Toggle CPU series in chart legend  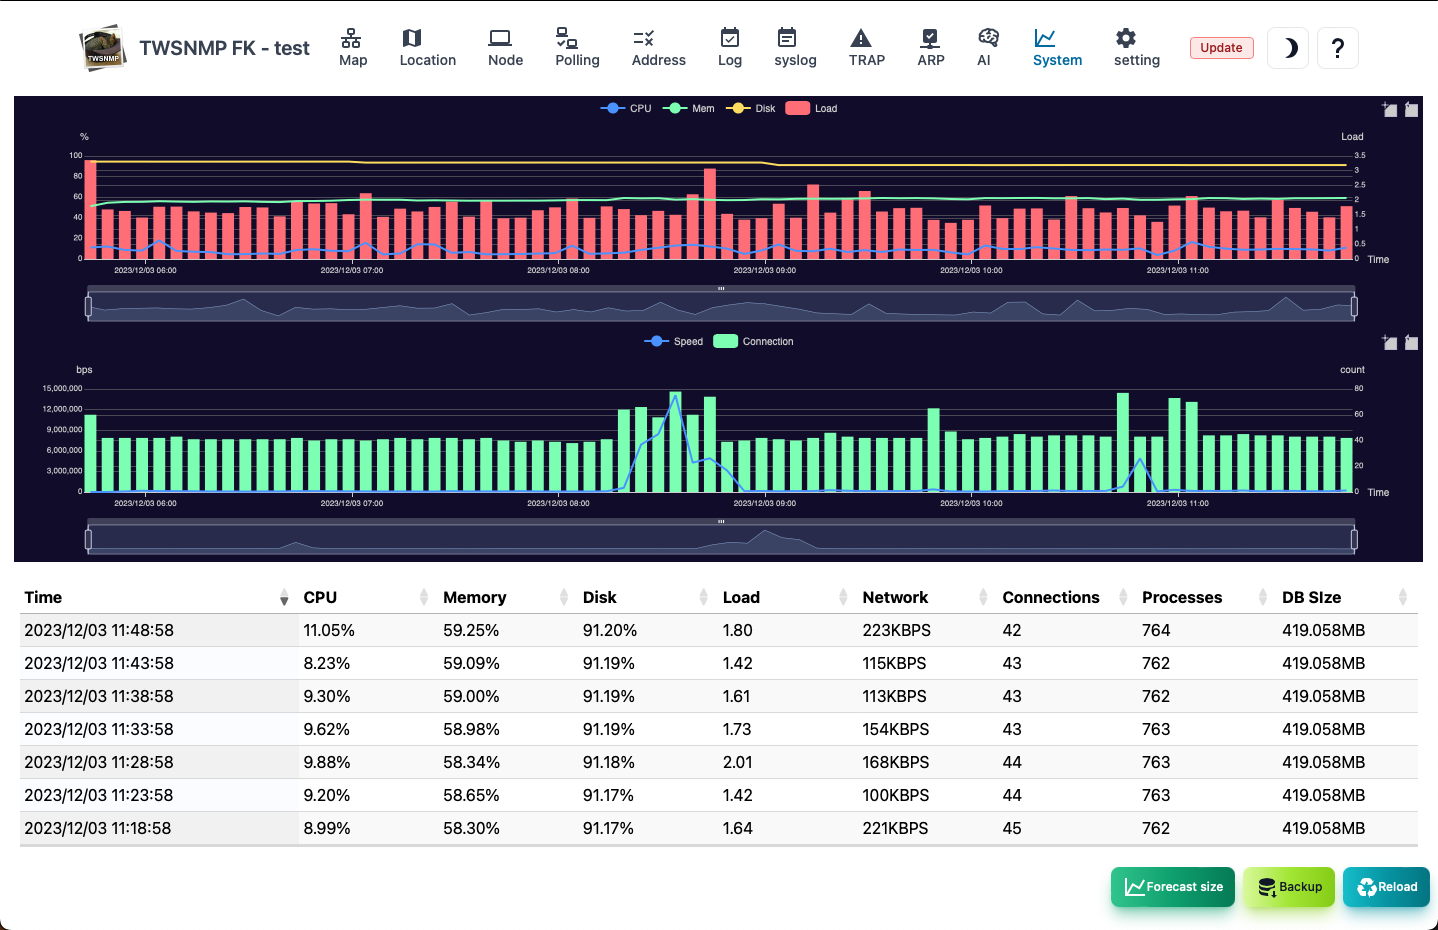point(626,108)
